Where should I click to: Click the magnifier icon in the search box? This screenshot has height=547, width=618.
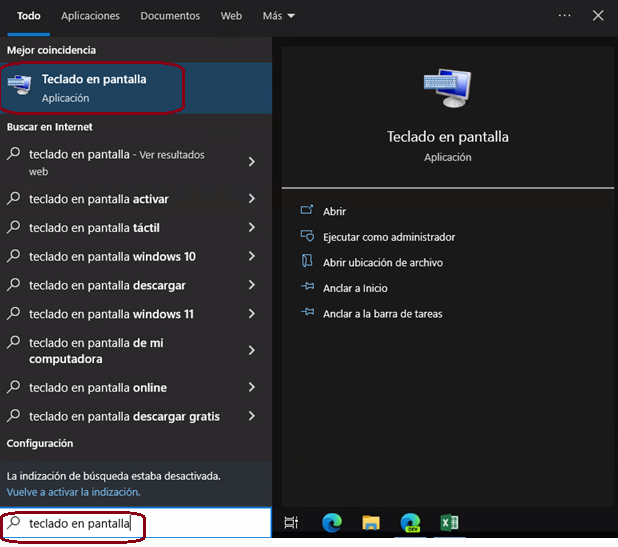[14, 523]
